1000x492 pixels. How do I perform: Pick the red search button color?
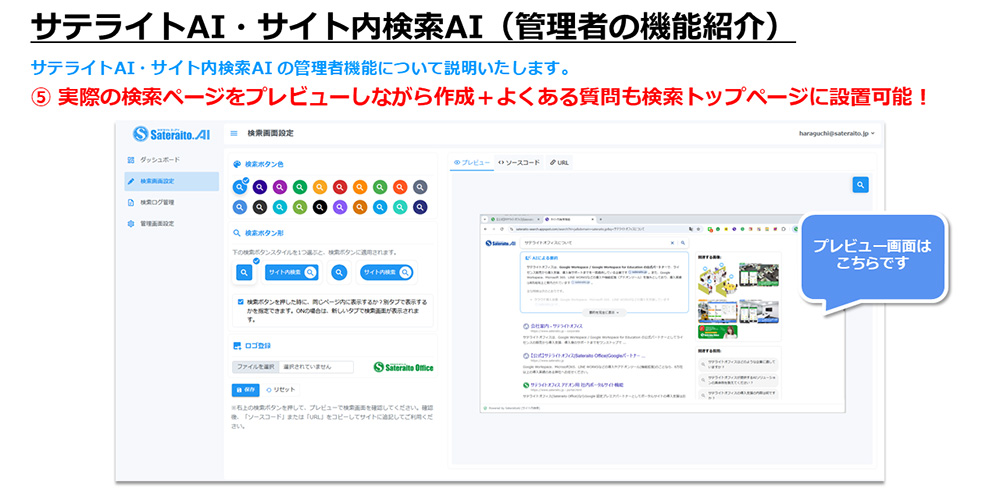(x=339, y=187)
